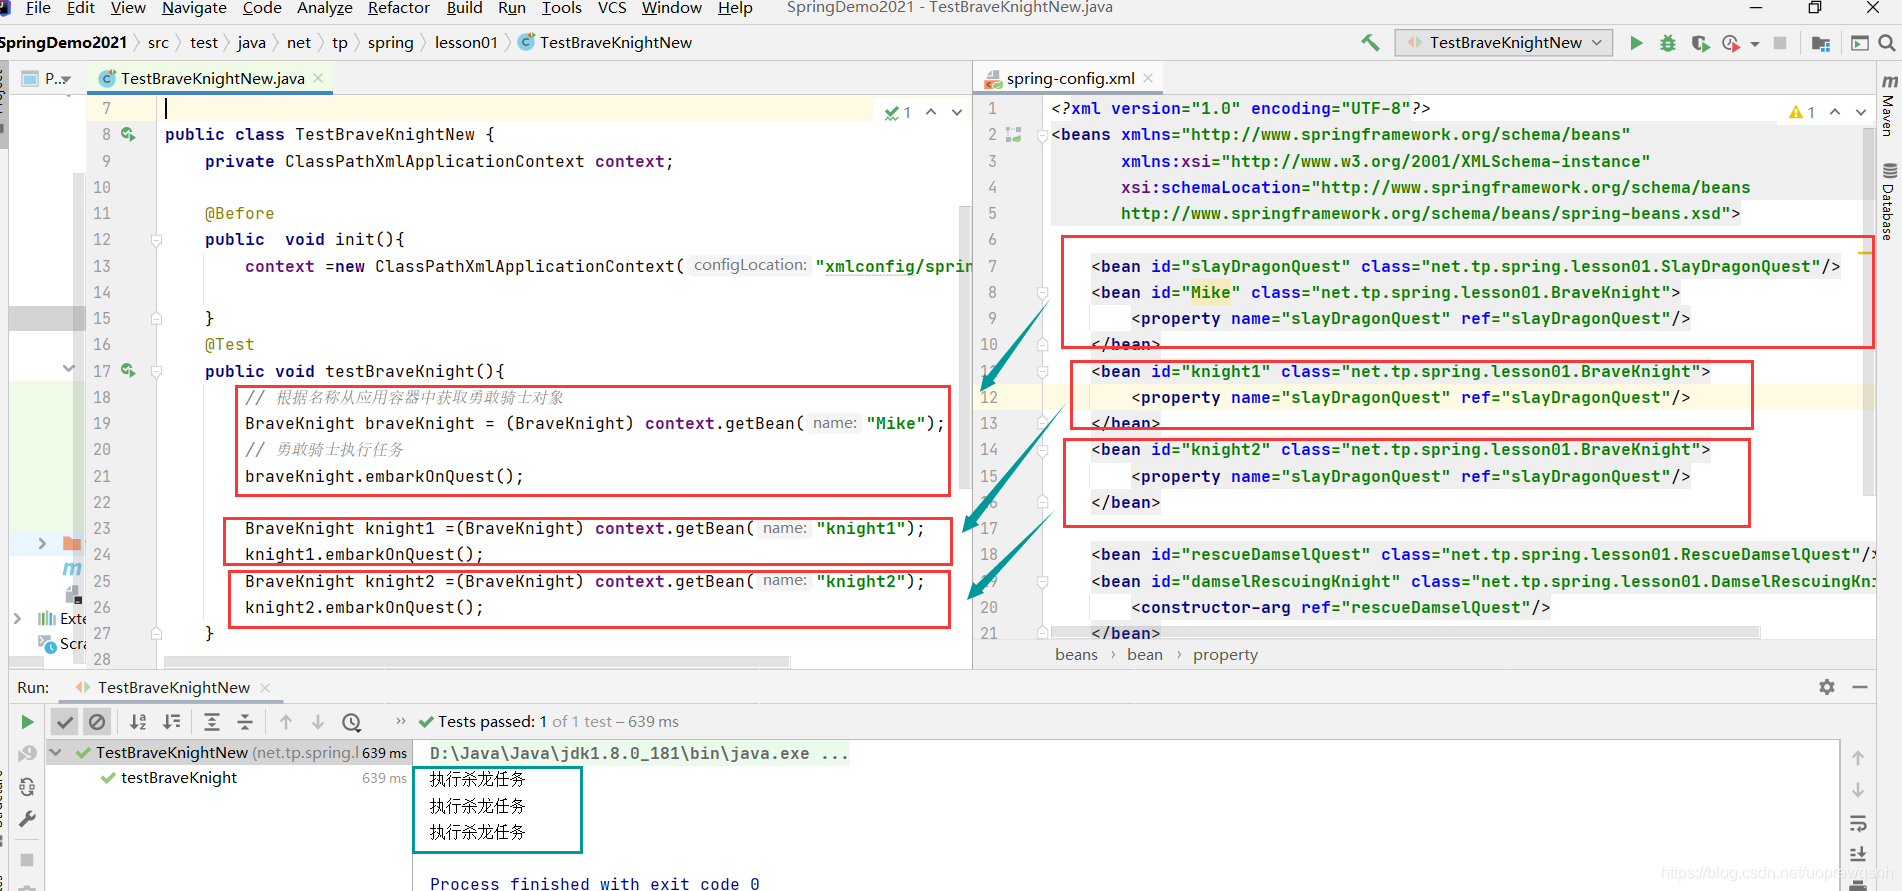Image resolution: width=1902 pixels, height=891 pixels.
Task: Open Search Everywhere with the magnifier icon
Action: pyautogui.click(x=1887, y=43)
